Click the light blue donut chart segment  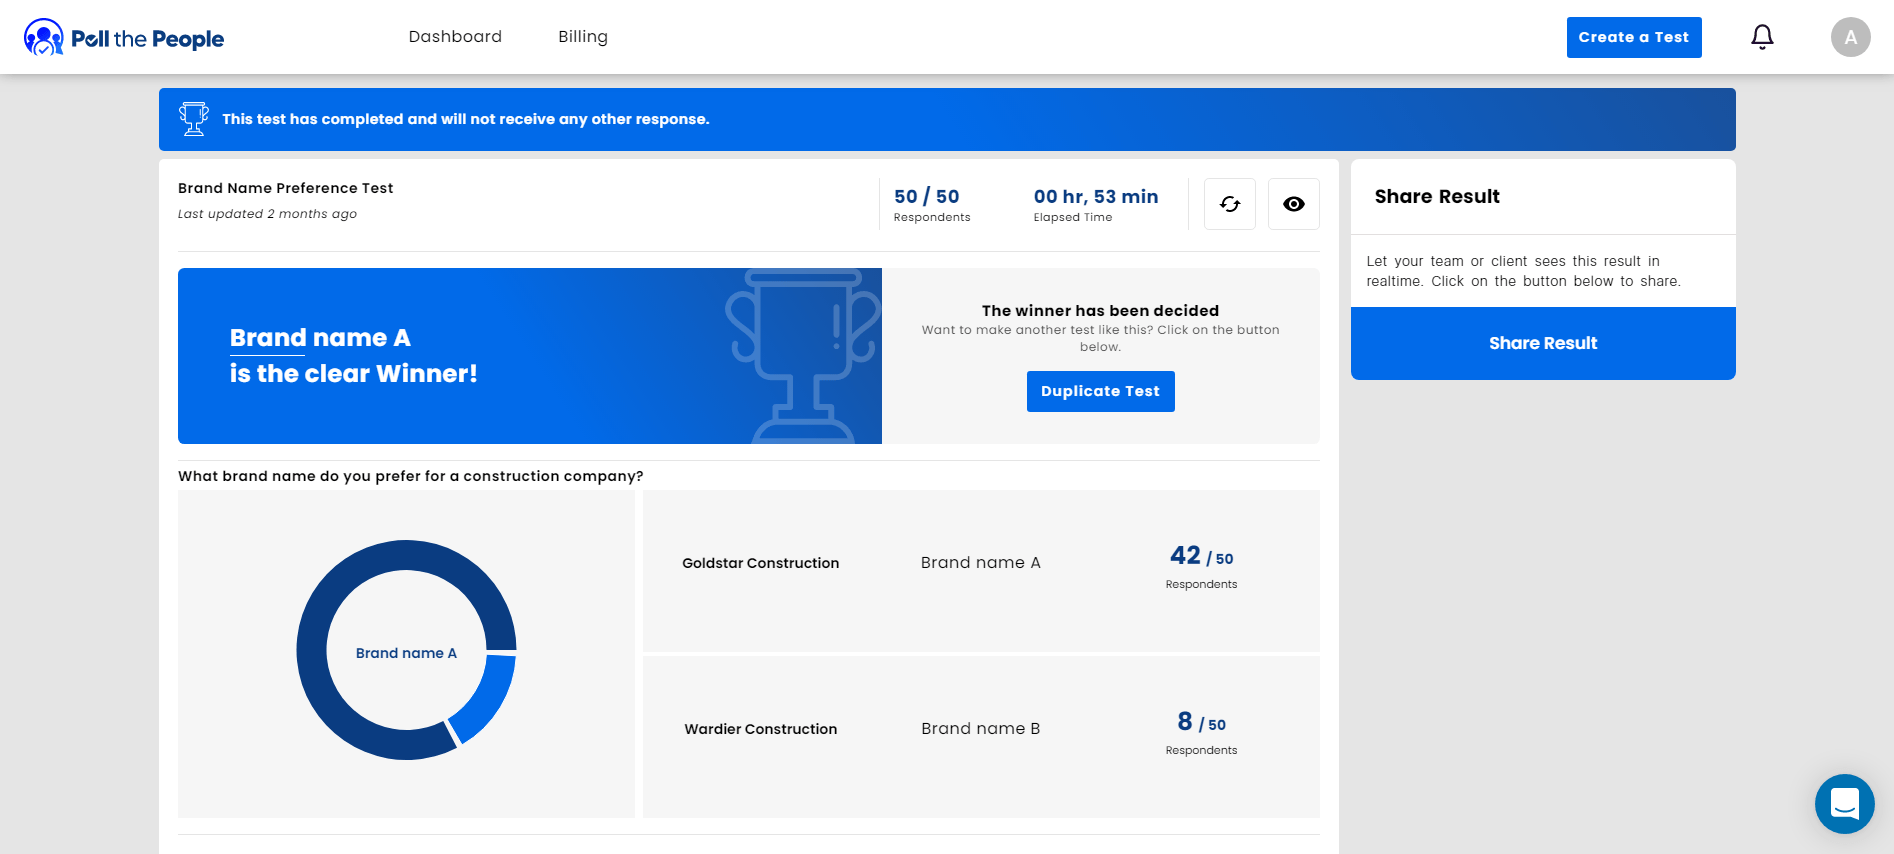tap(485, 700)
